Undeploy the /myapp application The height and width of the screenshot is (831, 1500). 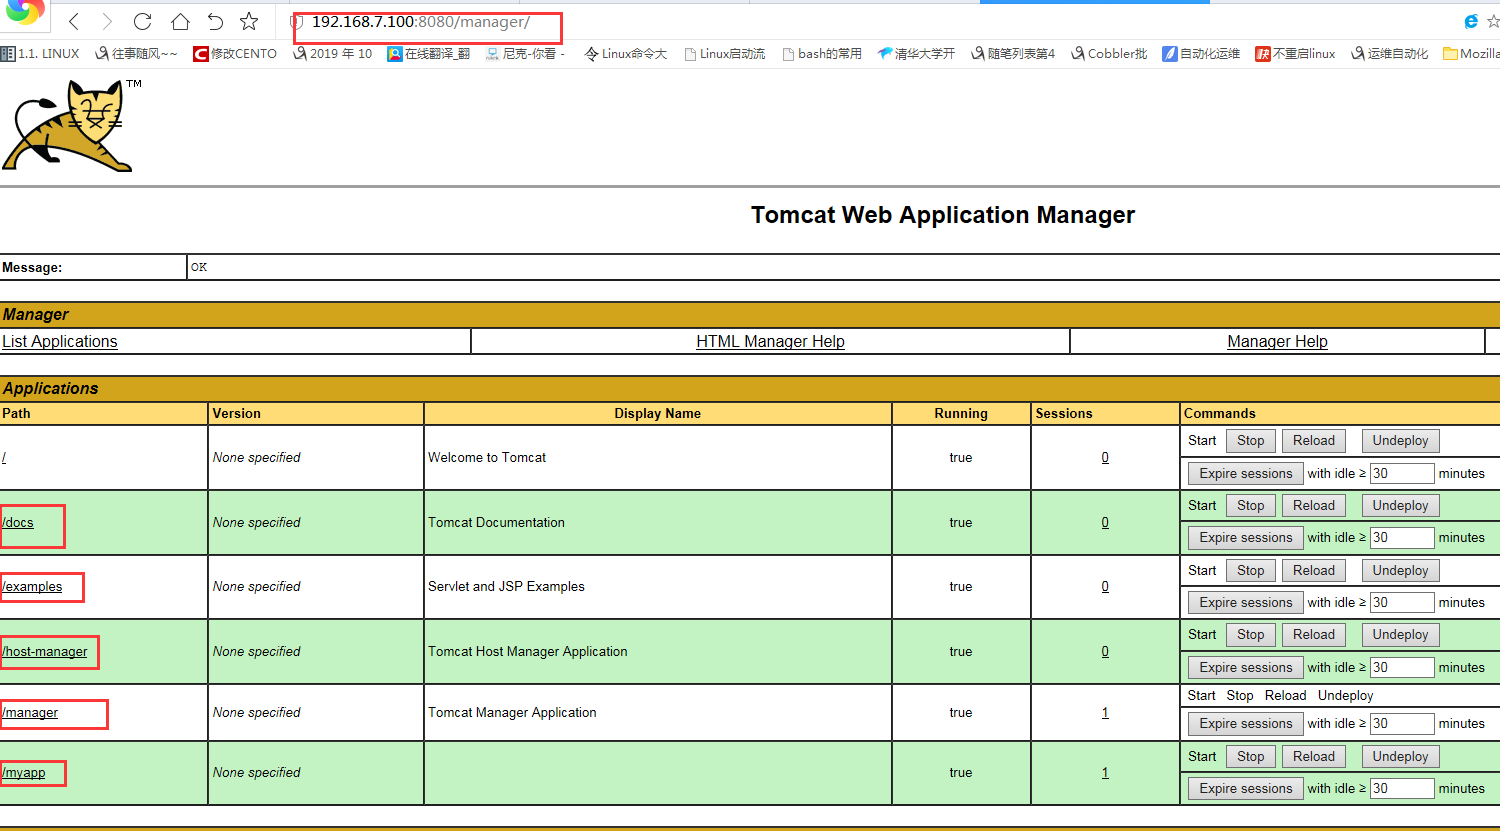pyautogui.click(x=1400, y=757)
